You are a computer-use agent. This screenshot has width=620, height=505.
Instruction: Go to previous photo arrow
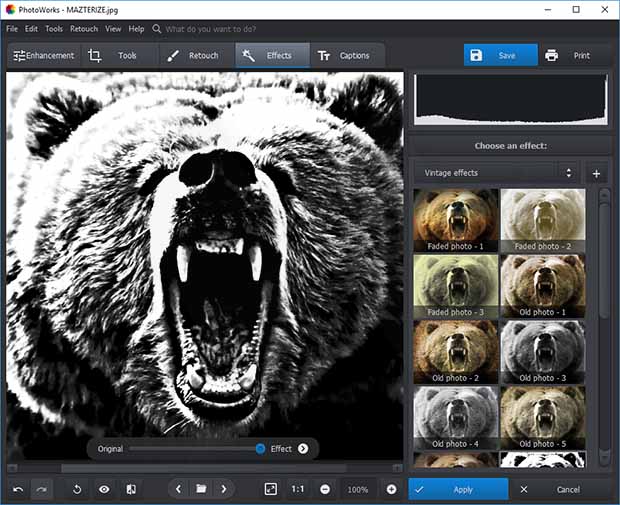pyautogui.click(x=178, y=489)
